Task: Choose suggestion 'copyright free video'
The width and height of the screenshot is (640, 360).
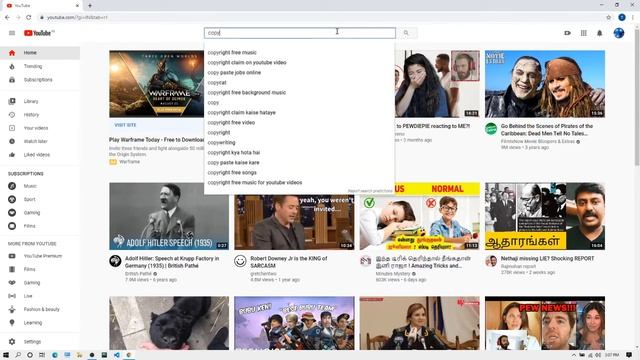Action: point(299,122)
